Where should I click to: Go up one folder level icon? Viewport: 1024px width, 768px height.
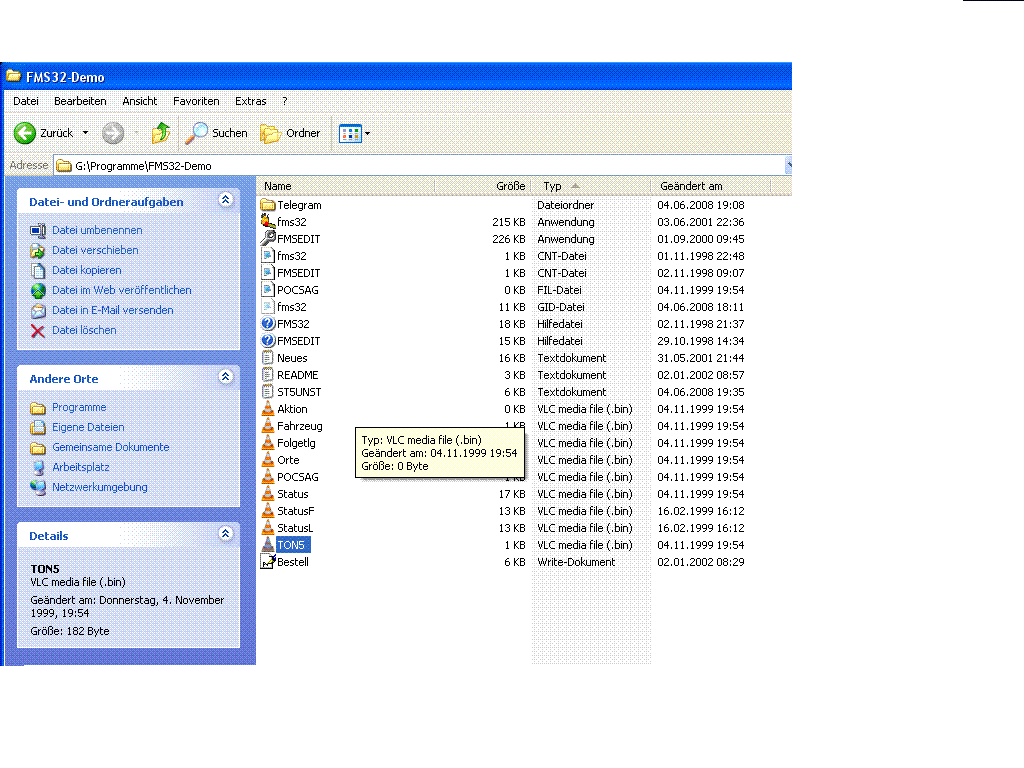[x=161, y=133]
